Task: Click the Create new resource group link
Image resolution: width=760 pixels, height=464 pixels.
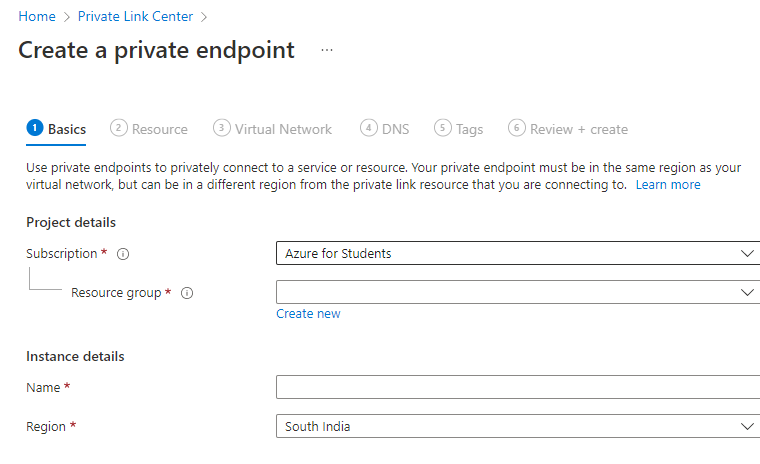Action: pyautogui.click(x=308, y=314)
